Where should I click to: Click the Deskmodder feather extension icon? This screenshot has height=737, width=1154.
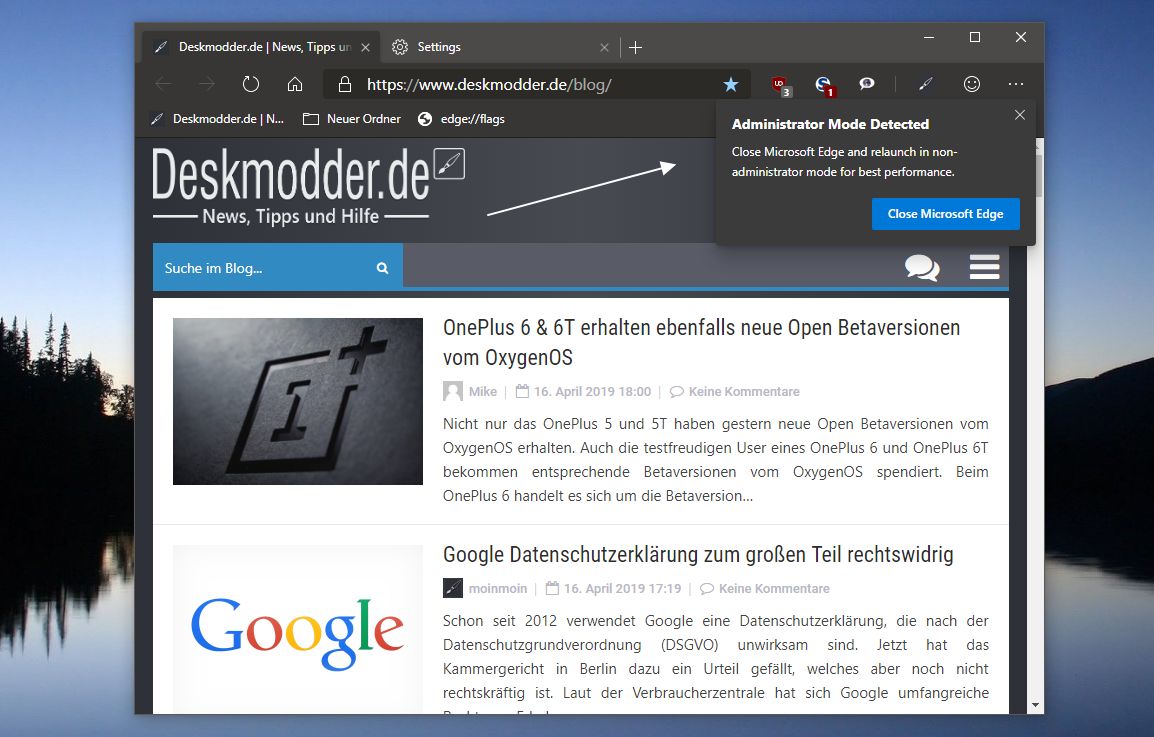(926, 84)
